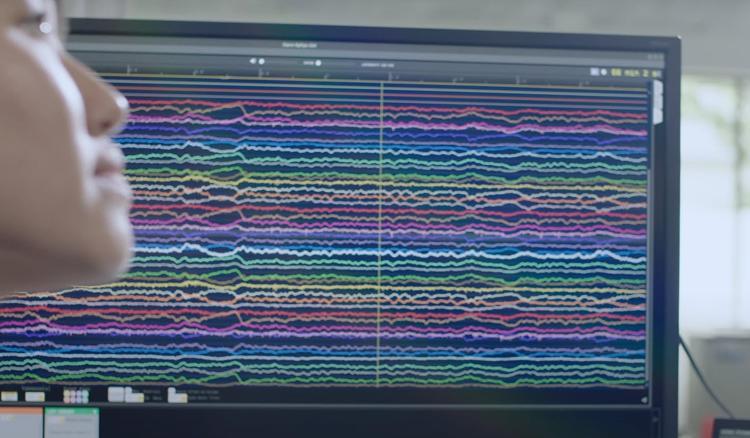The width and height of the screenshot is (750, 438).
Task: Click the white circle icon in top-right toolbar
Action: pos(602,72)
